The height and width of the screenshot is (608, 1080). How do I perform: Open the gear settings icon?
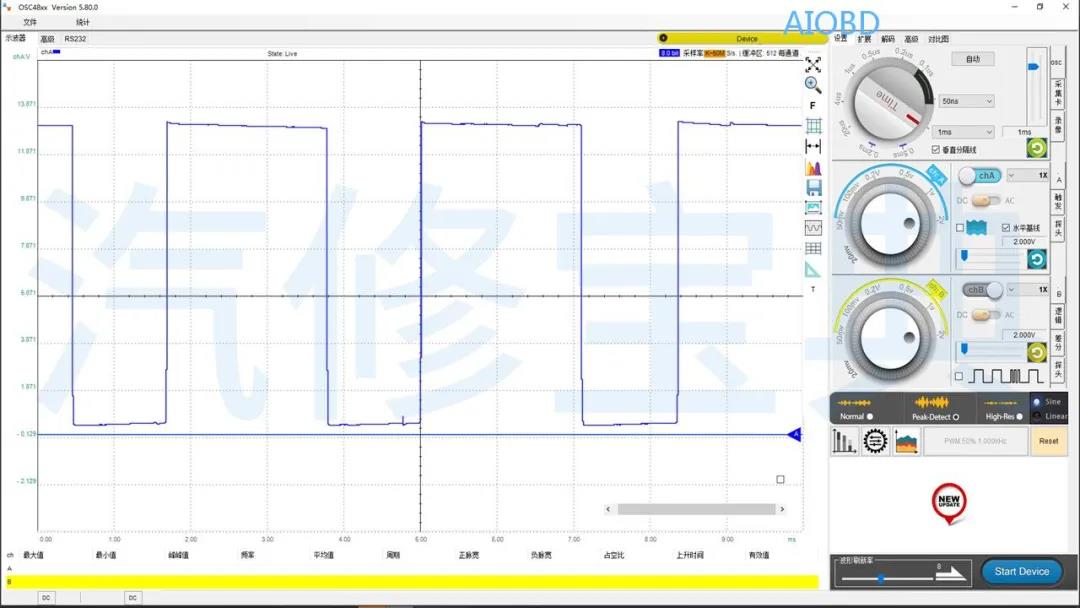875,441
